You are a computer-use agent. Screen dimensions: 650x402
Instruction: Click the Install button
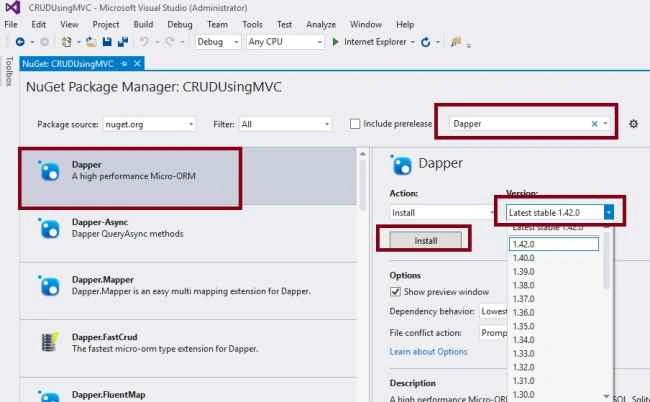[426, 240]
